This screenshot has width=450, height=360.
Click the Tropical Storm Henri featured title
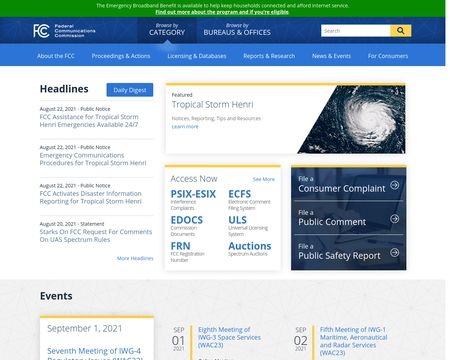[213, 105]
